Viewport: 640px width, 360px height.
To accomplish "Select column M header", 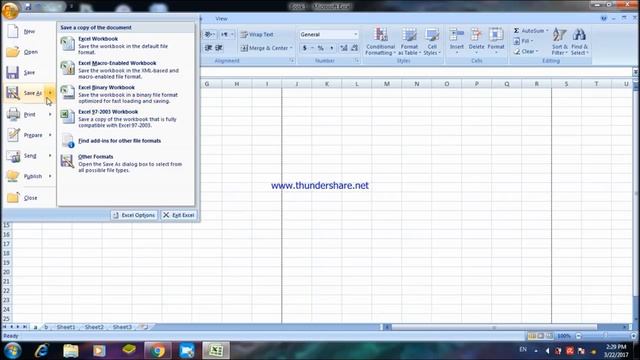I will tap(387, 84).
